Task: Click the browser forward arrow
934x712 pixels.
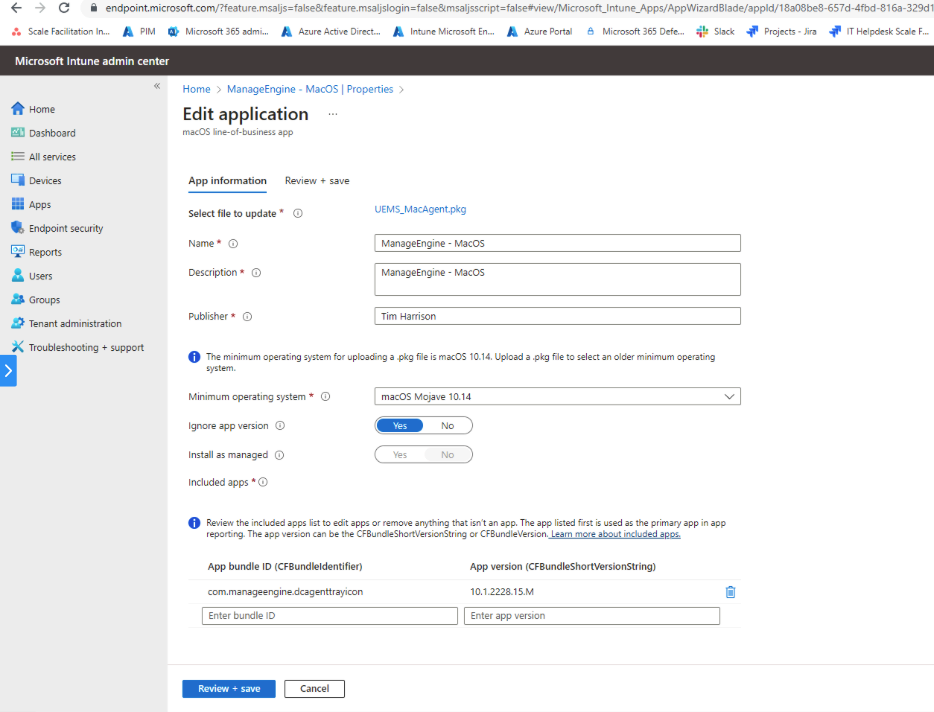Action: pos(40,8)
